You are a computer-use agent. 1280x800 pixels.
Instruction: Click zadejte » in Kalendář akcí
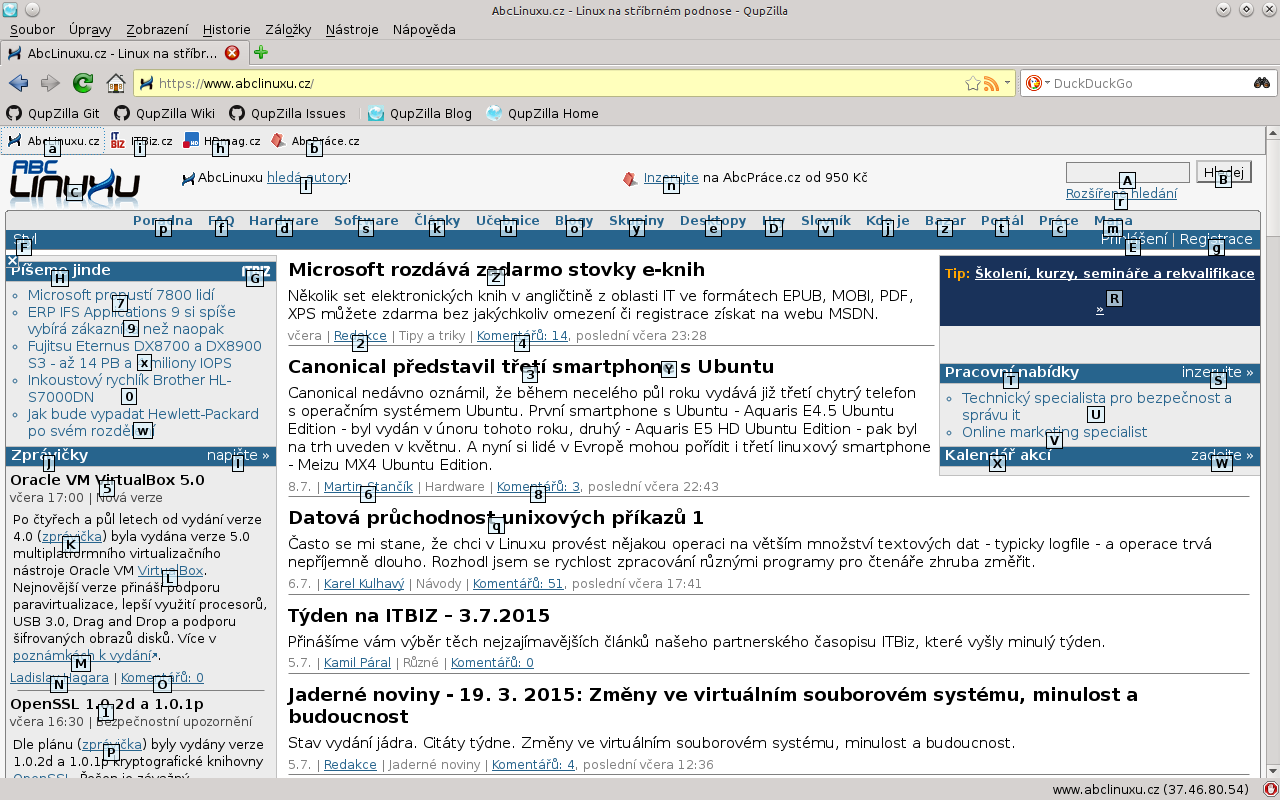[1222, 455]
